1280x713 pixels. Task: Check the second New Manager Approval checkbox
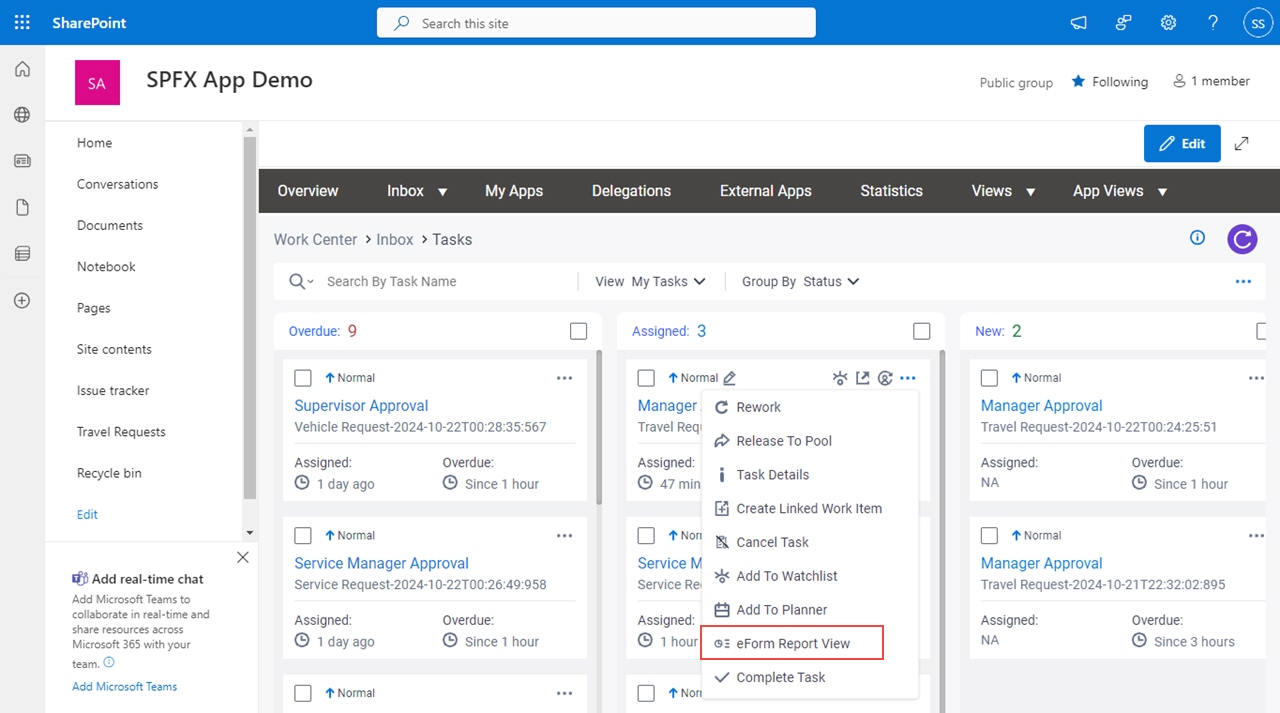(x=989, y=536)
